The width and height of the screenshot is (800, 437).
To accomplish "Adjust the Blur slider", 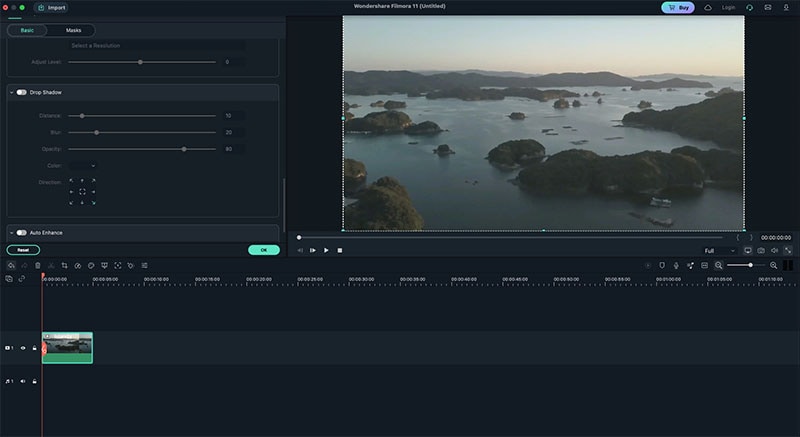I will click(142, 133).
